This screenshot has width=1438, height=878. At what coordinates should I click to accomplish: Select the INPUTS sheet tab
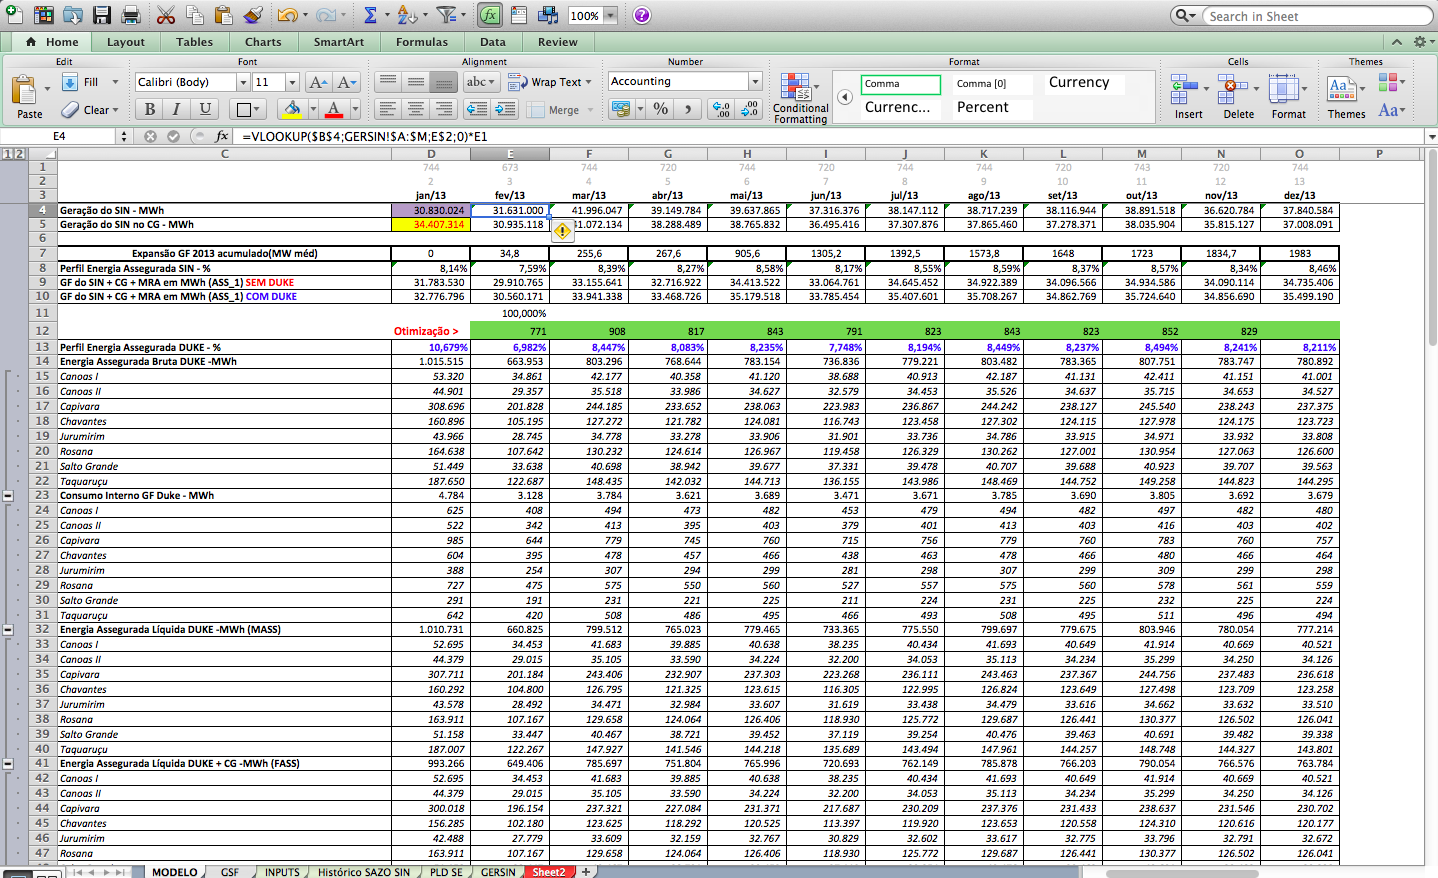click(282, 872)
